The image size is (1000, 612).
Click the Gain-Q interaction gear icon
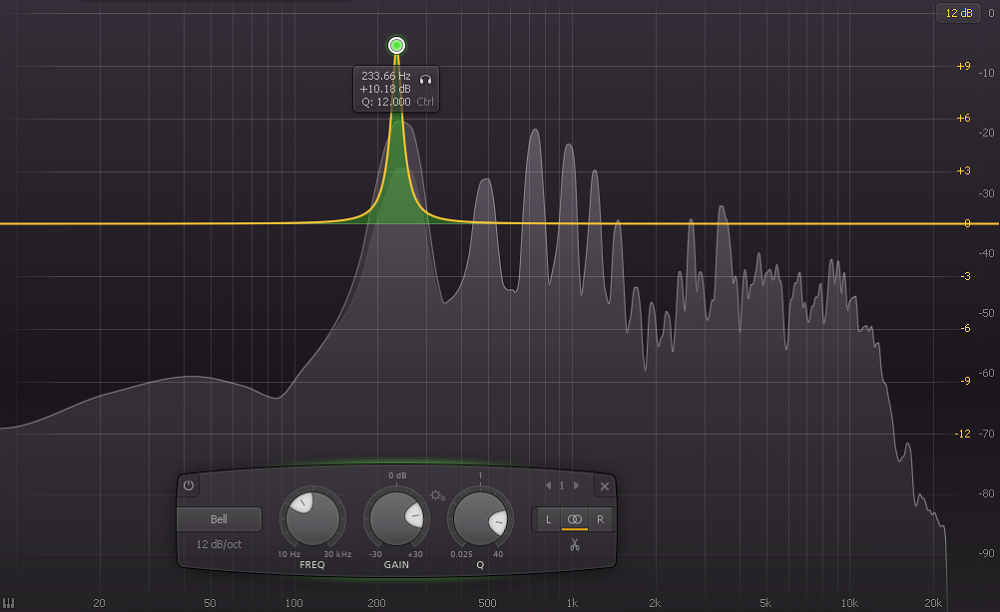(x=436, y=495)
